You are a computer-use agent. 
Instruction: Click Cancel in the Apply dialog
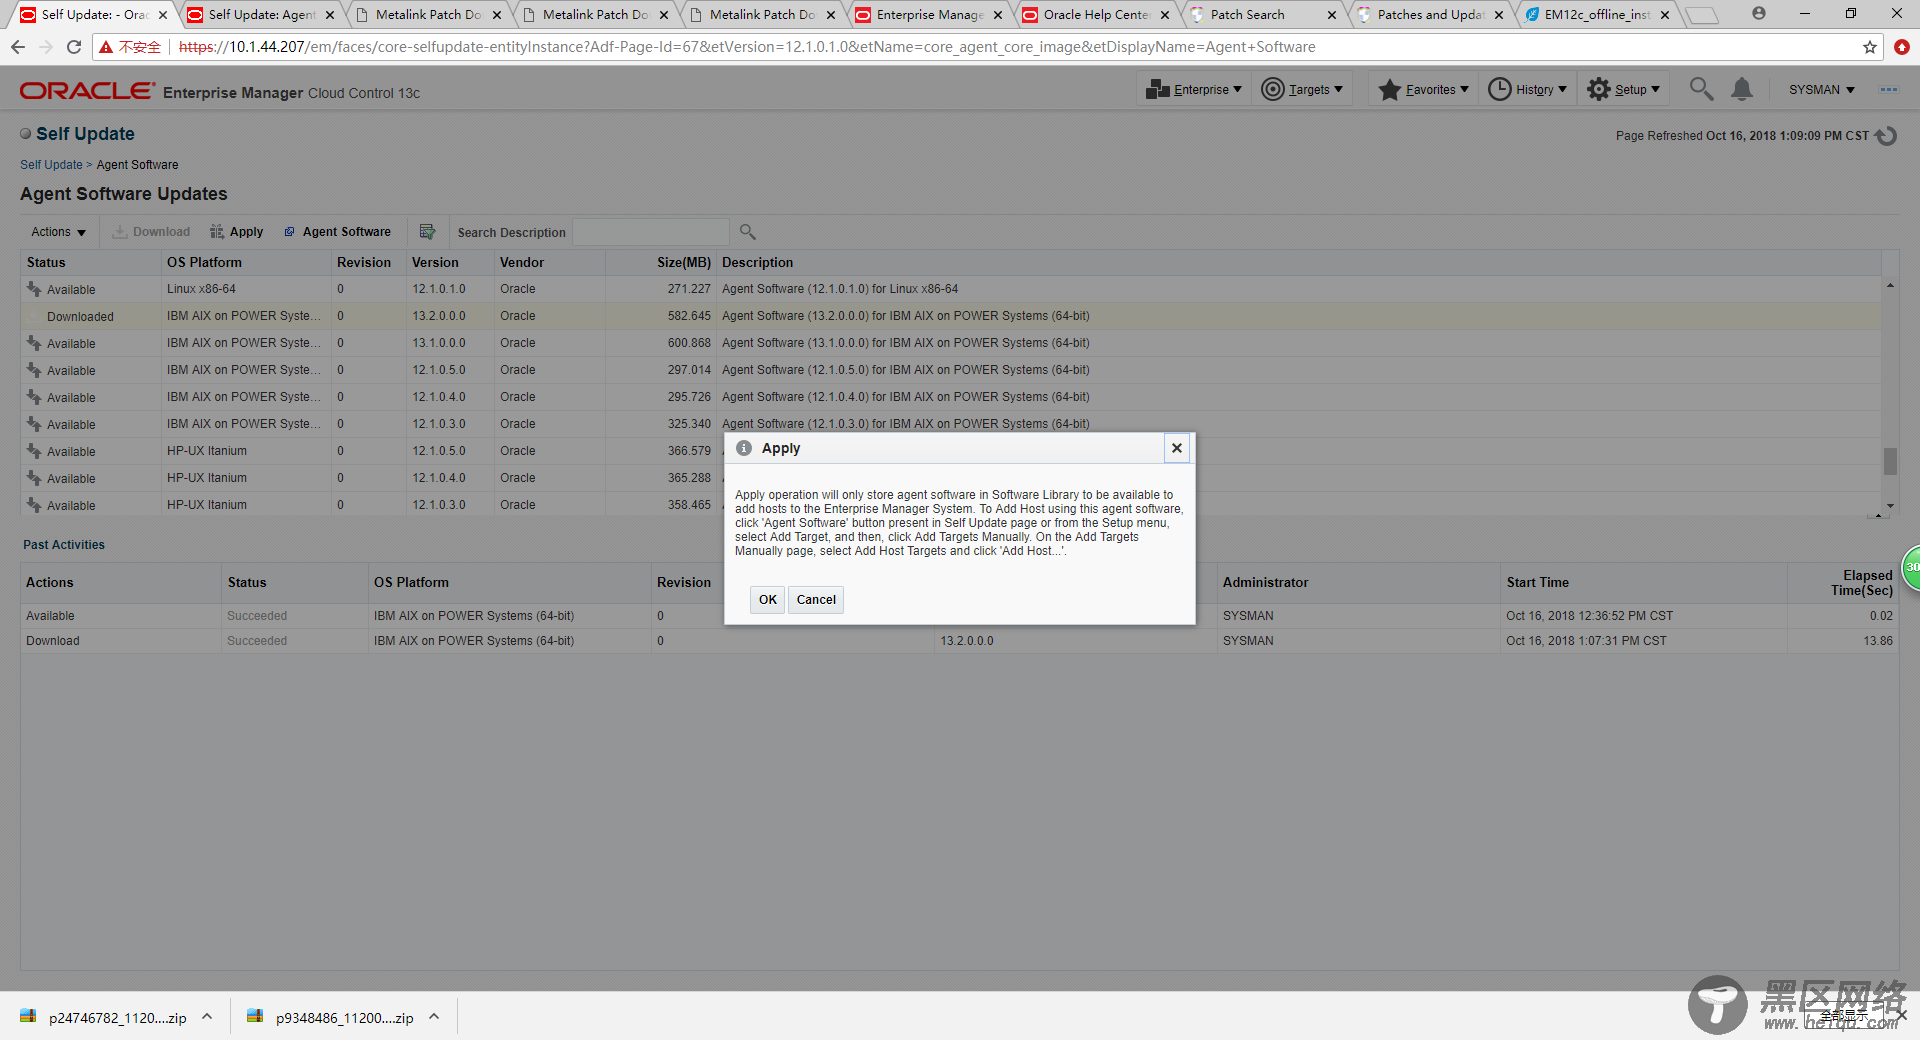[x=816, y=600]
